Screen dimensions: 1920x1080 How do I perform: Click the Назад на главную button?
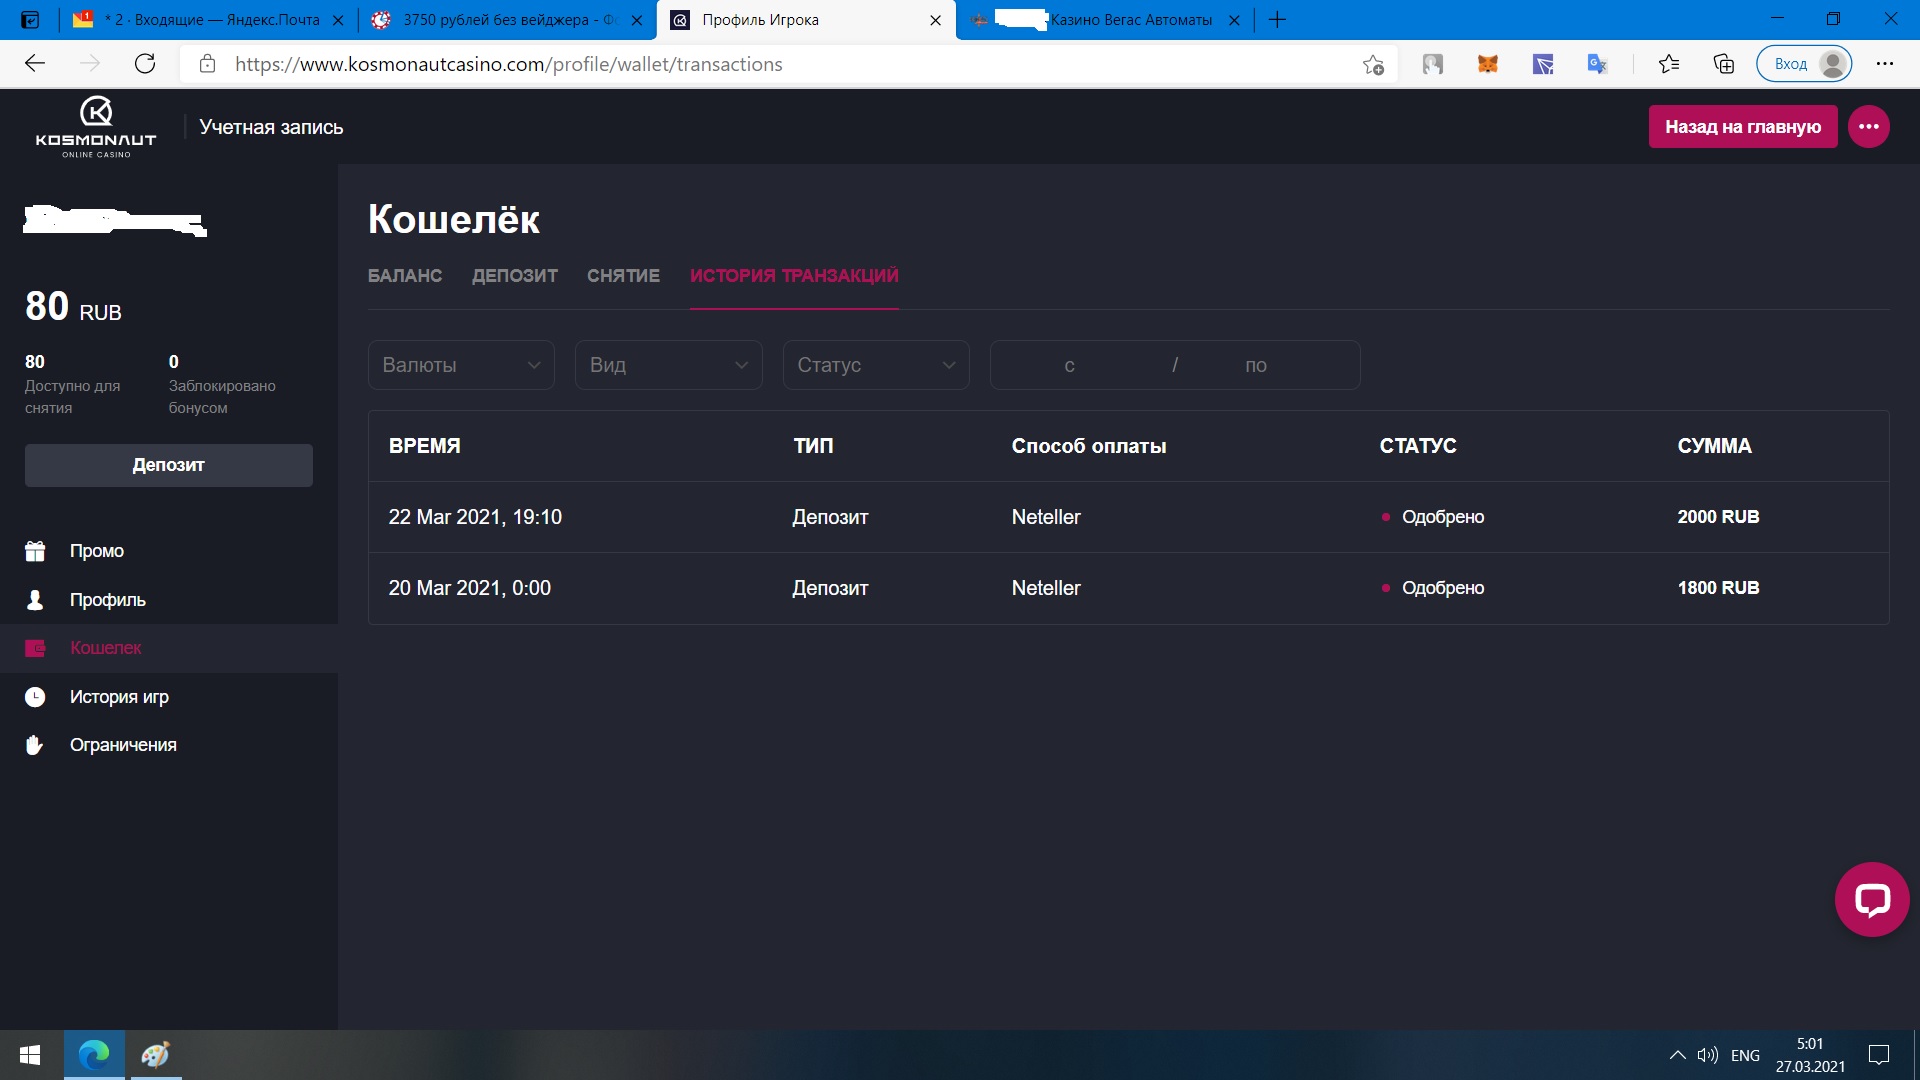[1743, 127]
